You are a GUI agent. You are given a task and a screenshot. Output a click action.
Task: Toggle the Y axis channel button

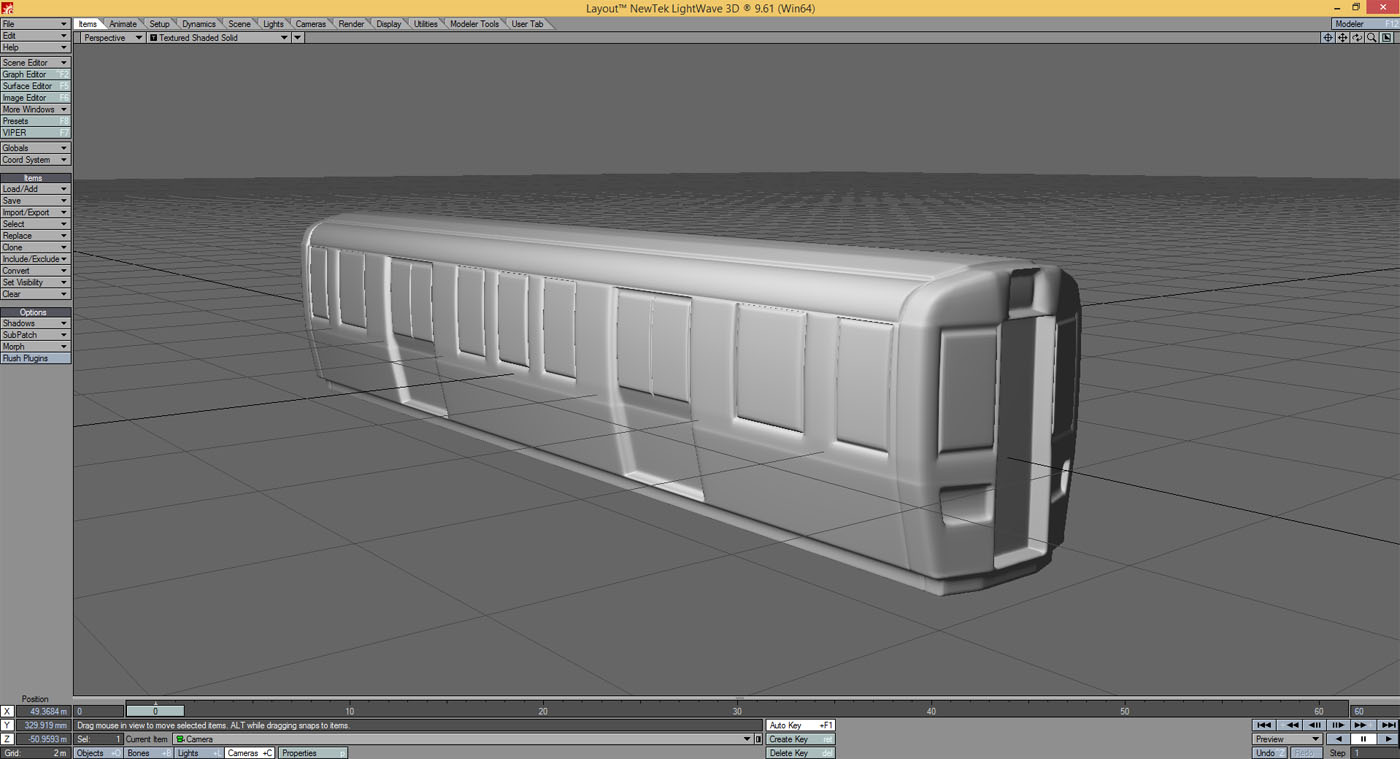(7, 725)
